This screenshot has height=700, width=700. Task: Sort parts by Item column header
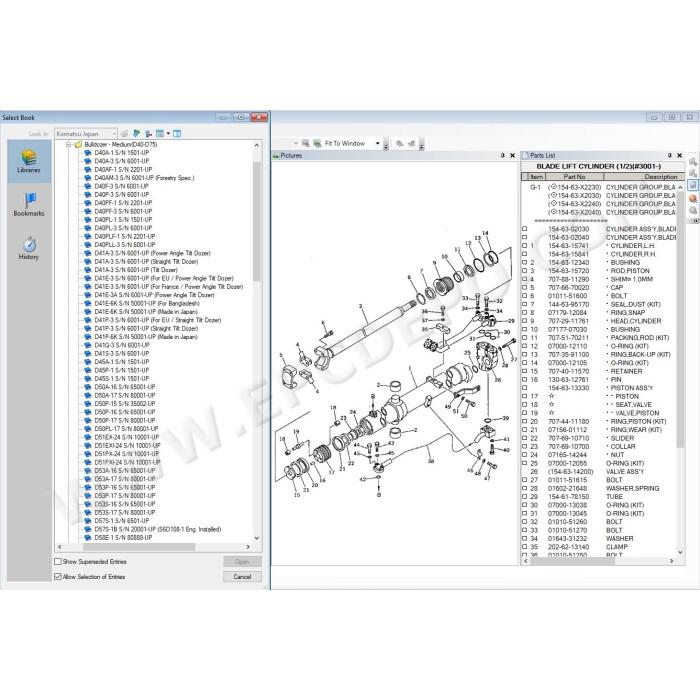pos(537,177)
